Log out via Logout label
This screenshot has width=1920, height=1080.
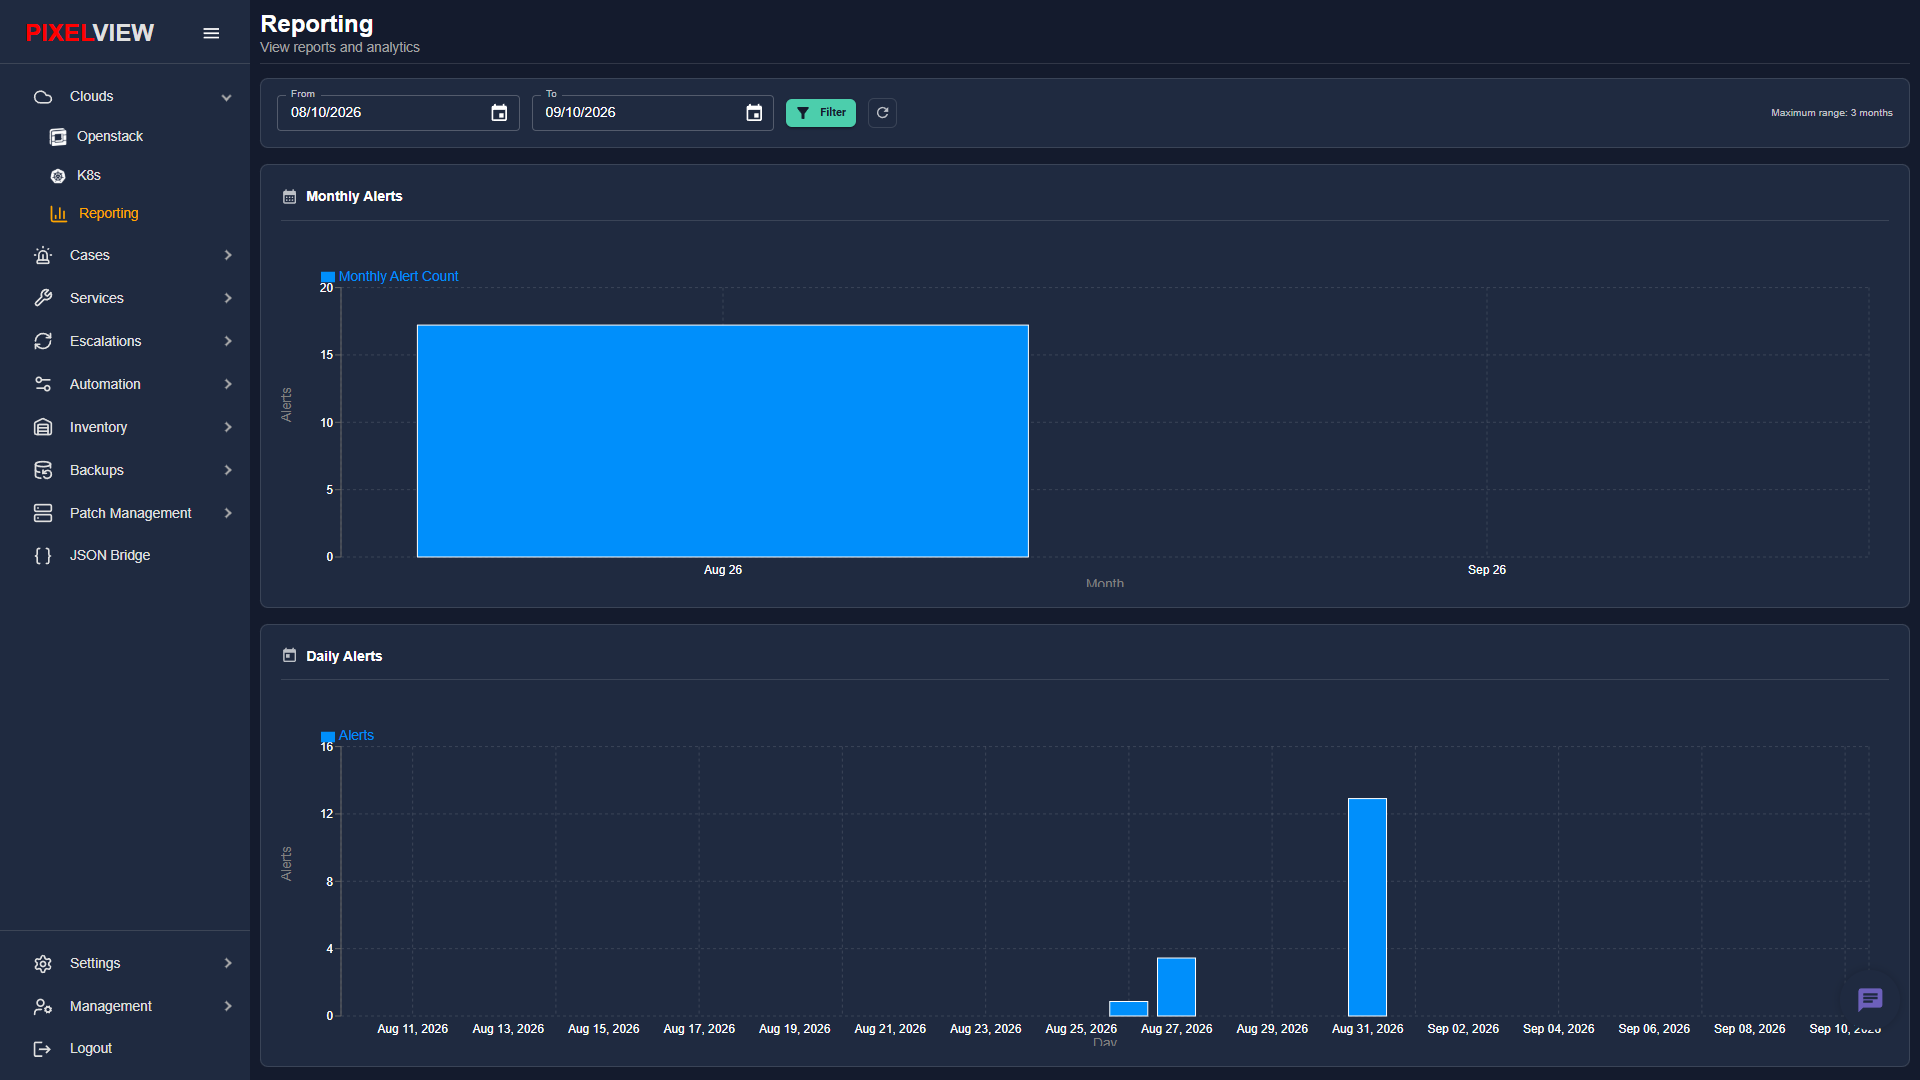[91, 1048]
